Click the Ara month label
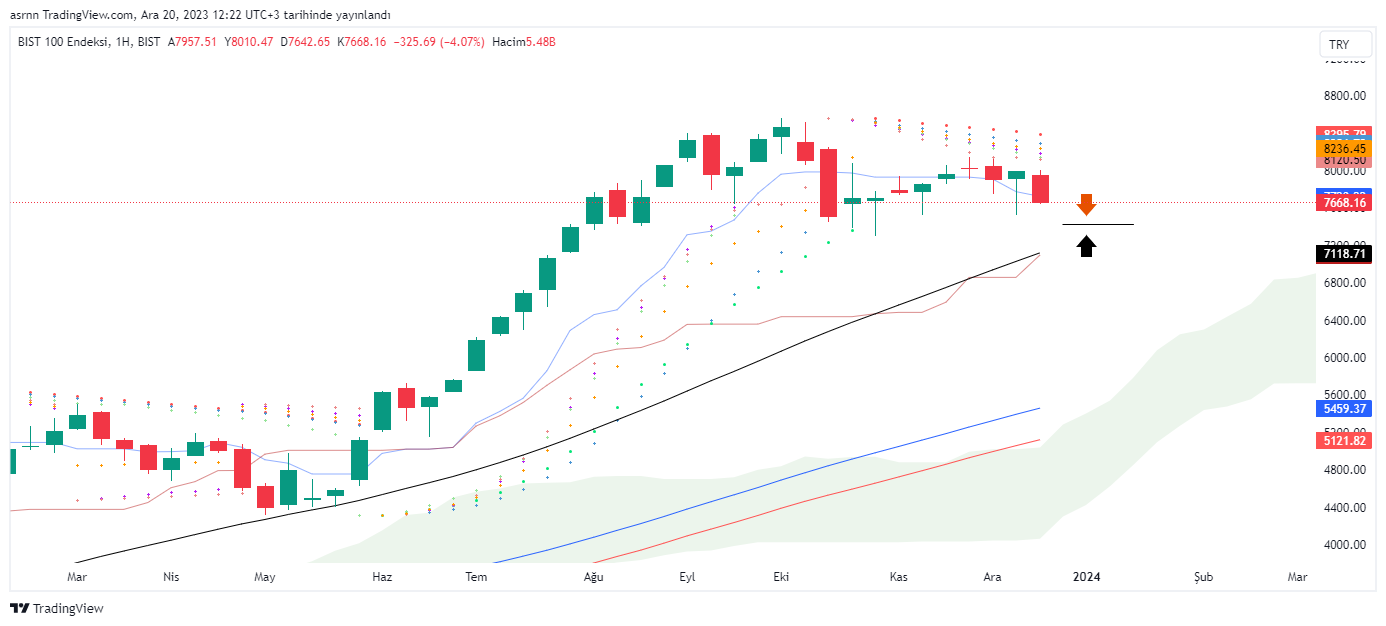The width and height of the screenshot is (1386, 626). 993,577
